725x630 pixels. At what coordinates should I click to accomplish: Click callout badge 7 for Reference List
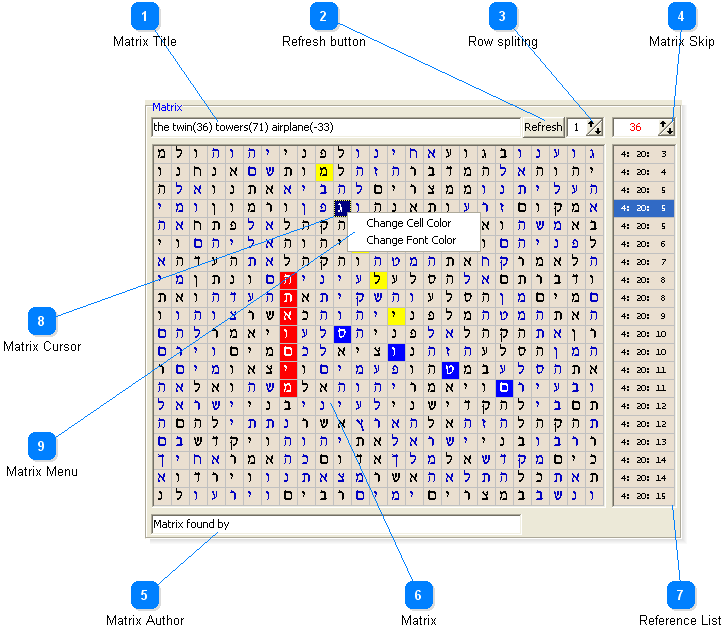(680, 595)
